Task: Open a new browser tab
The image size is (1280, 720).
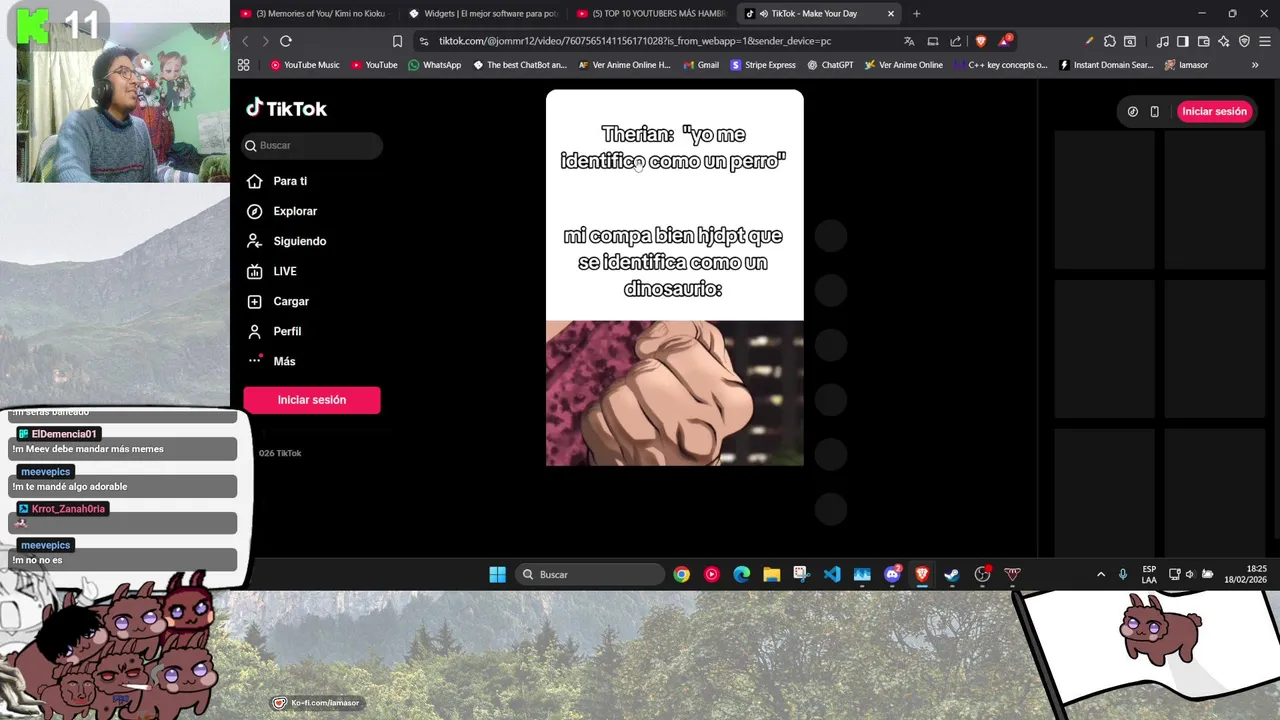Action: coord(916,14)
